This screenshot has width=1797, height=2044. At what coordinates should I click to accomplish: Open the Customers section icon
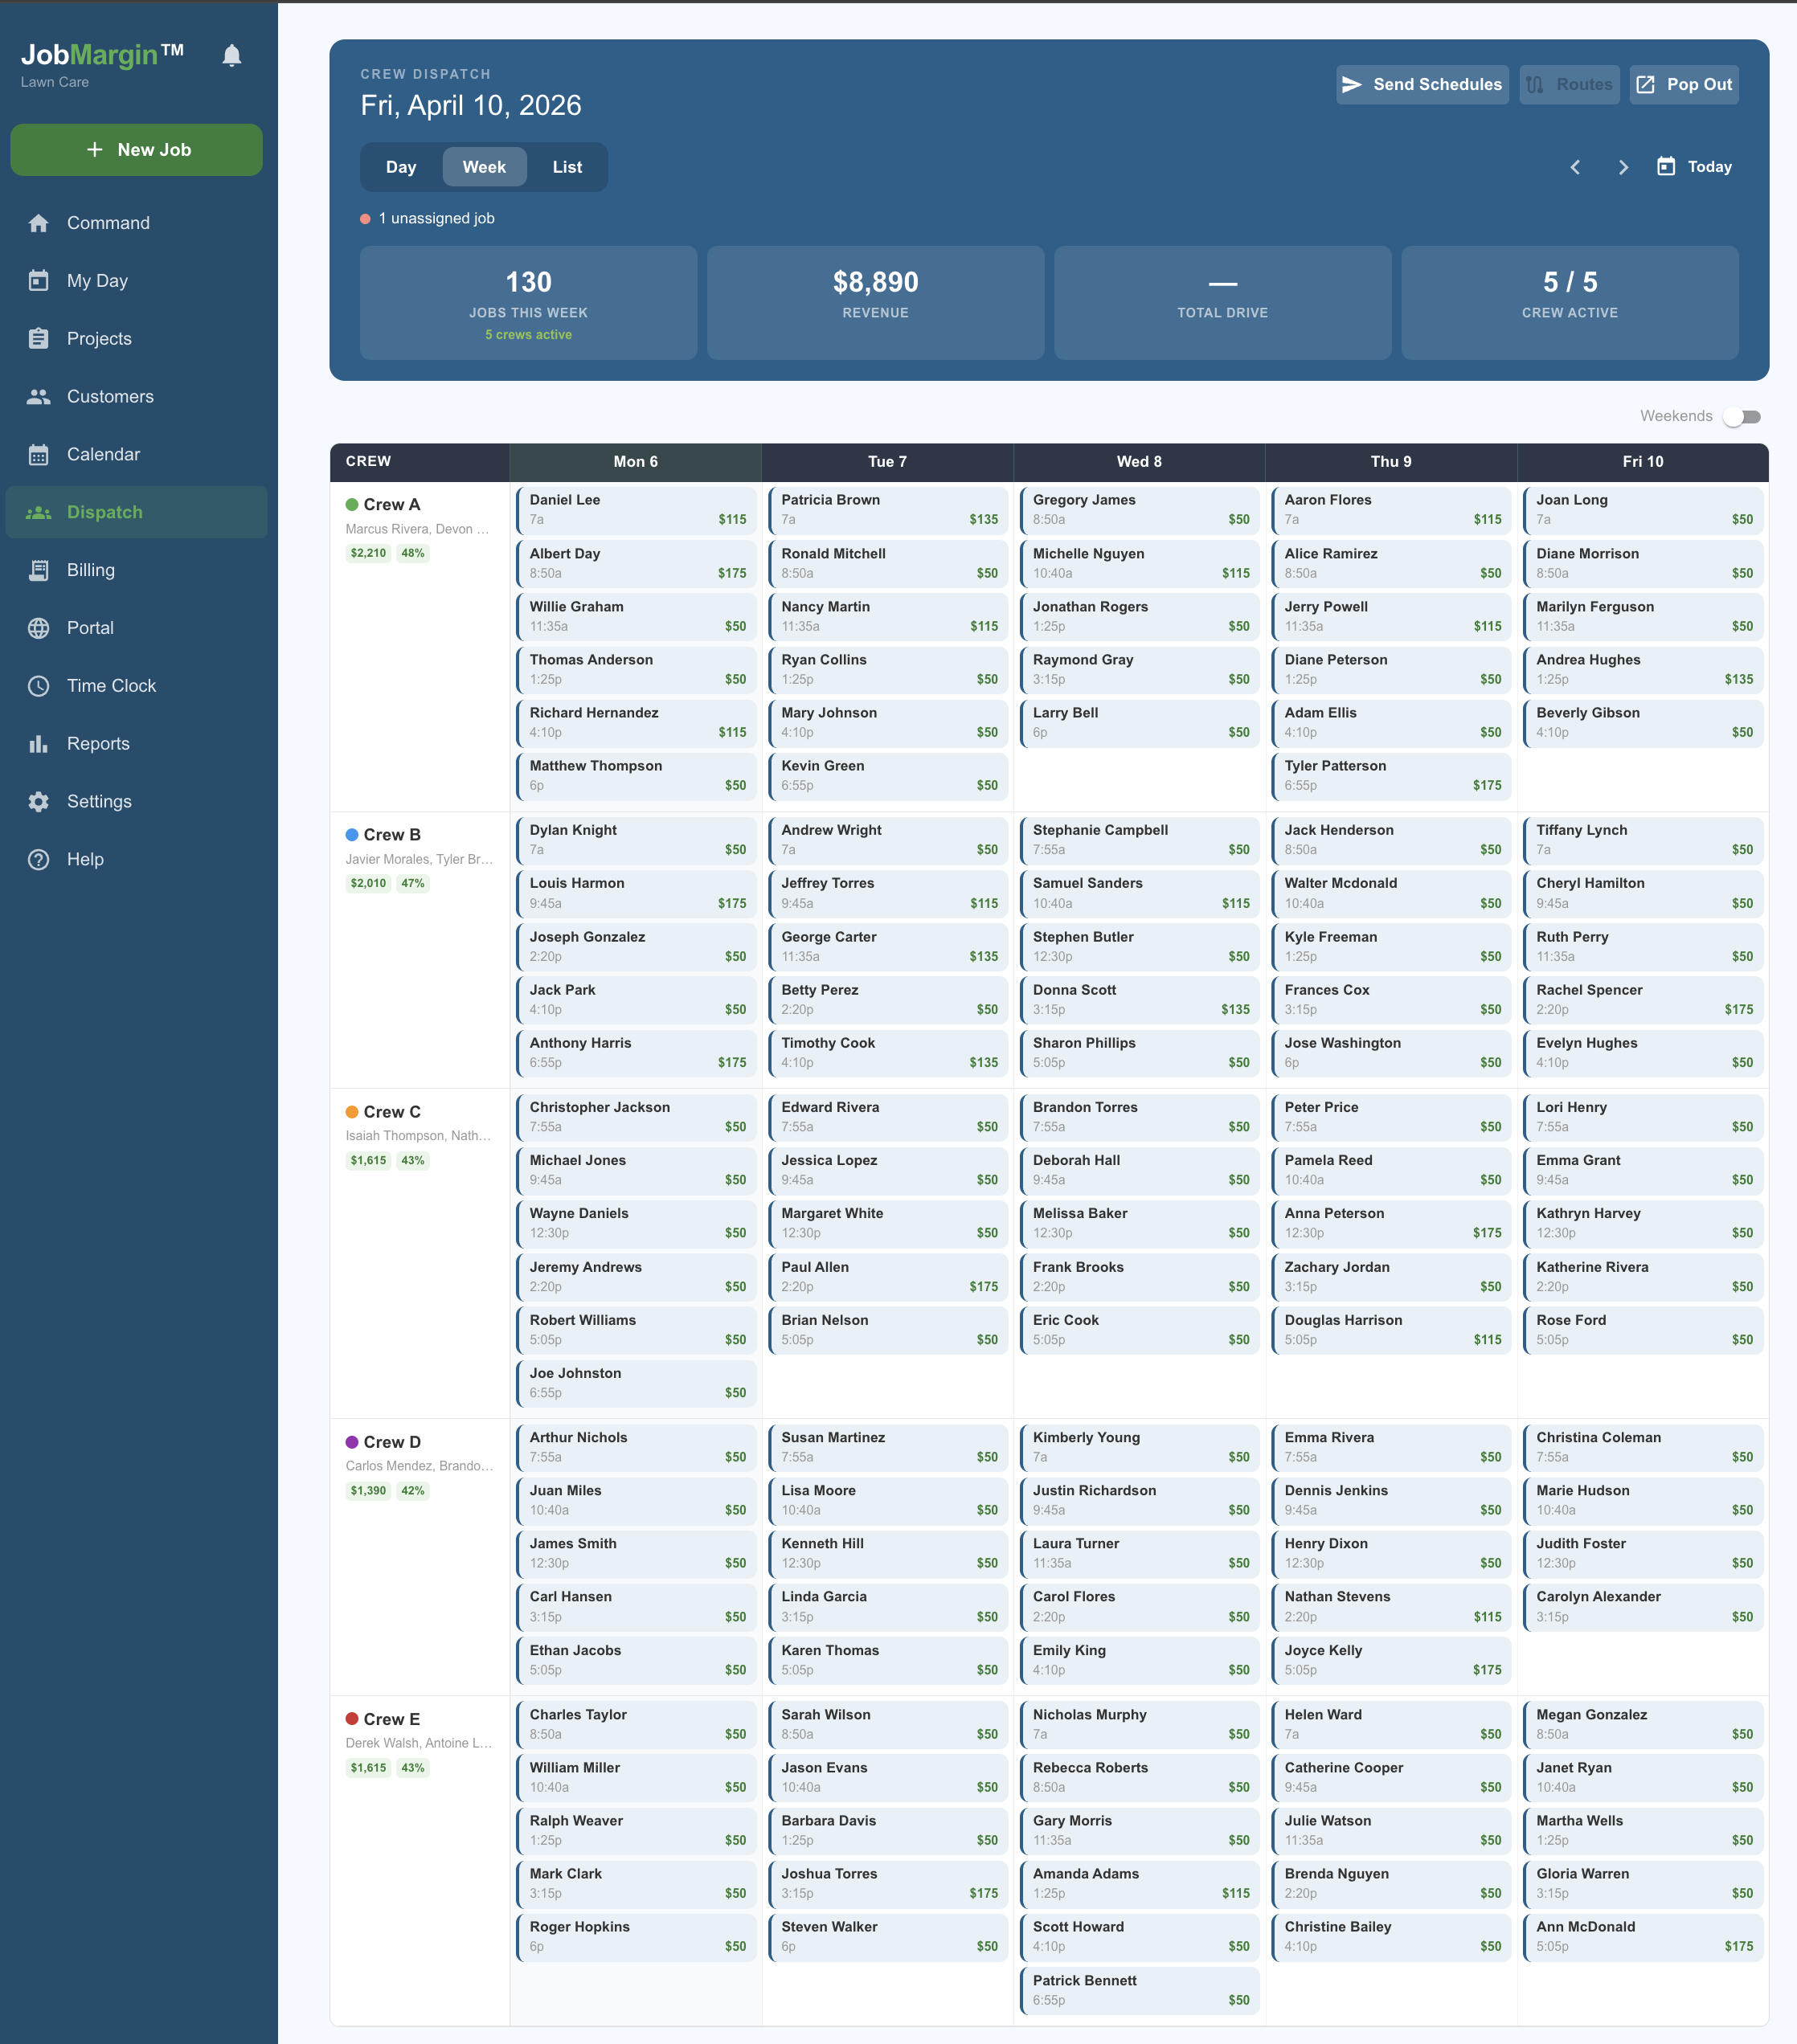point(39,396)
